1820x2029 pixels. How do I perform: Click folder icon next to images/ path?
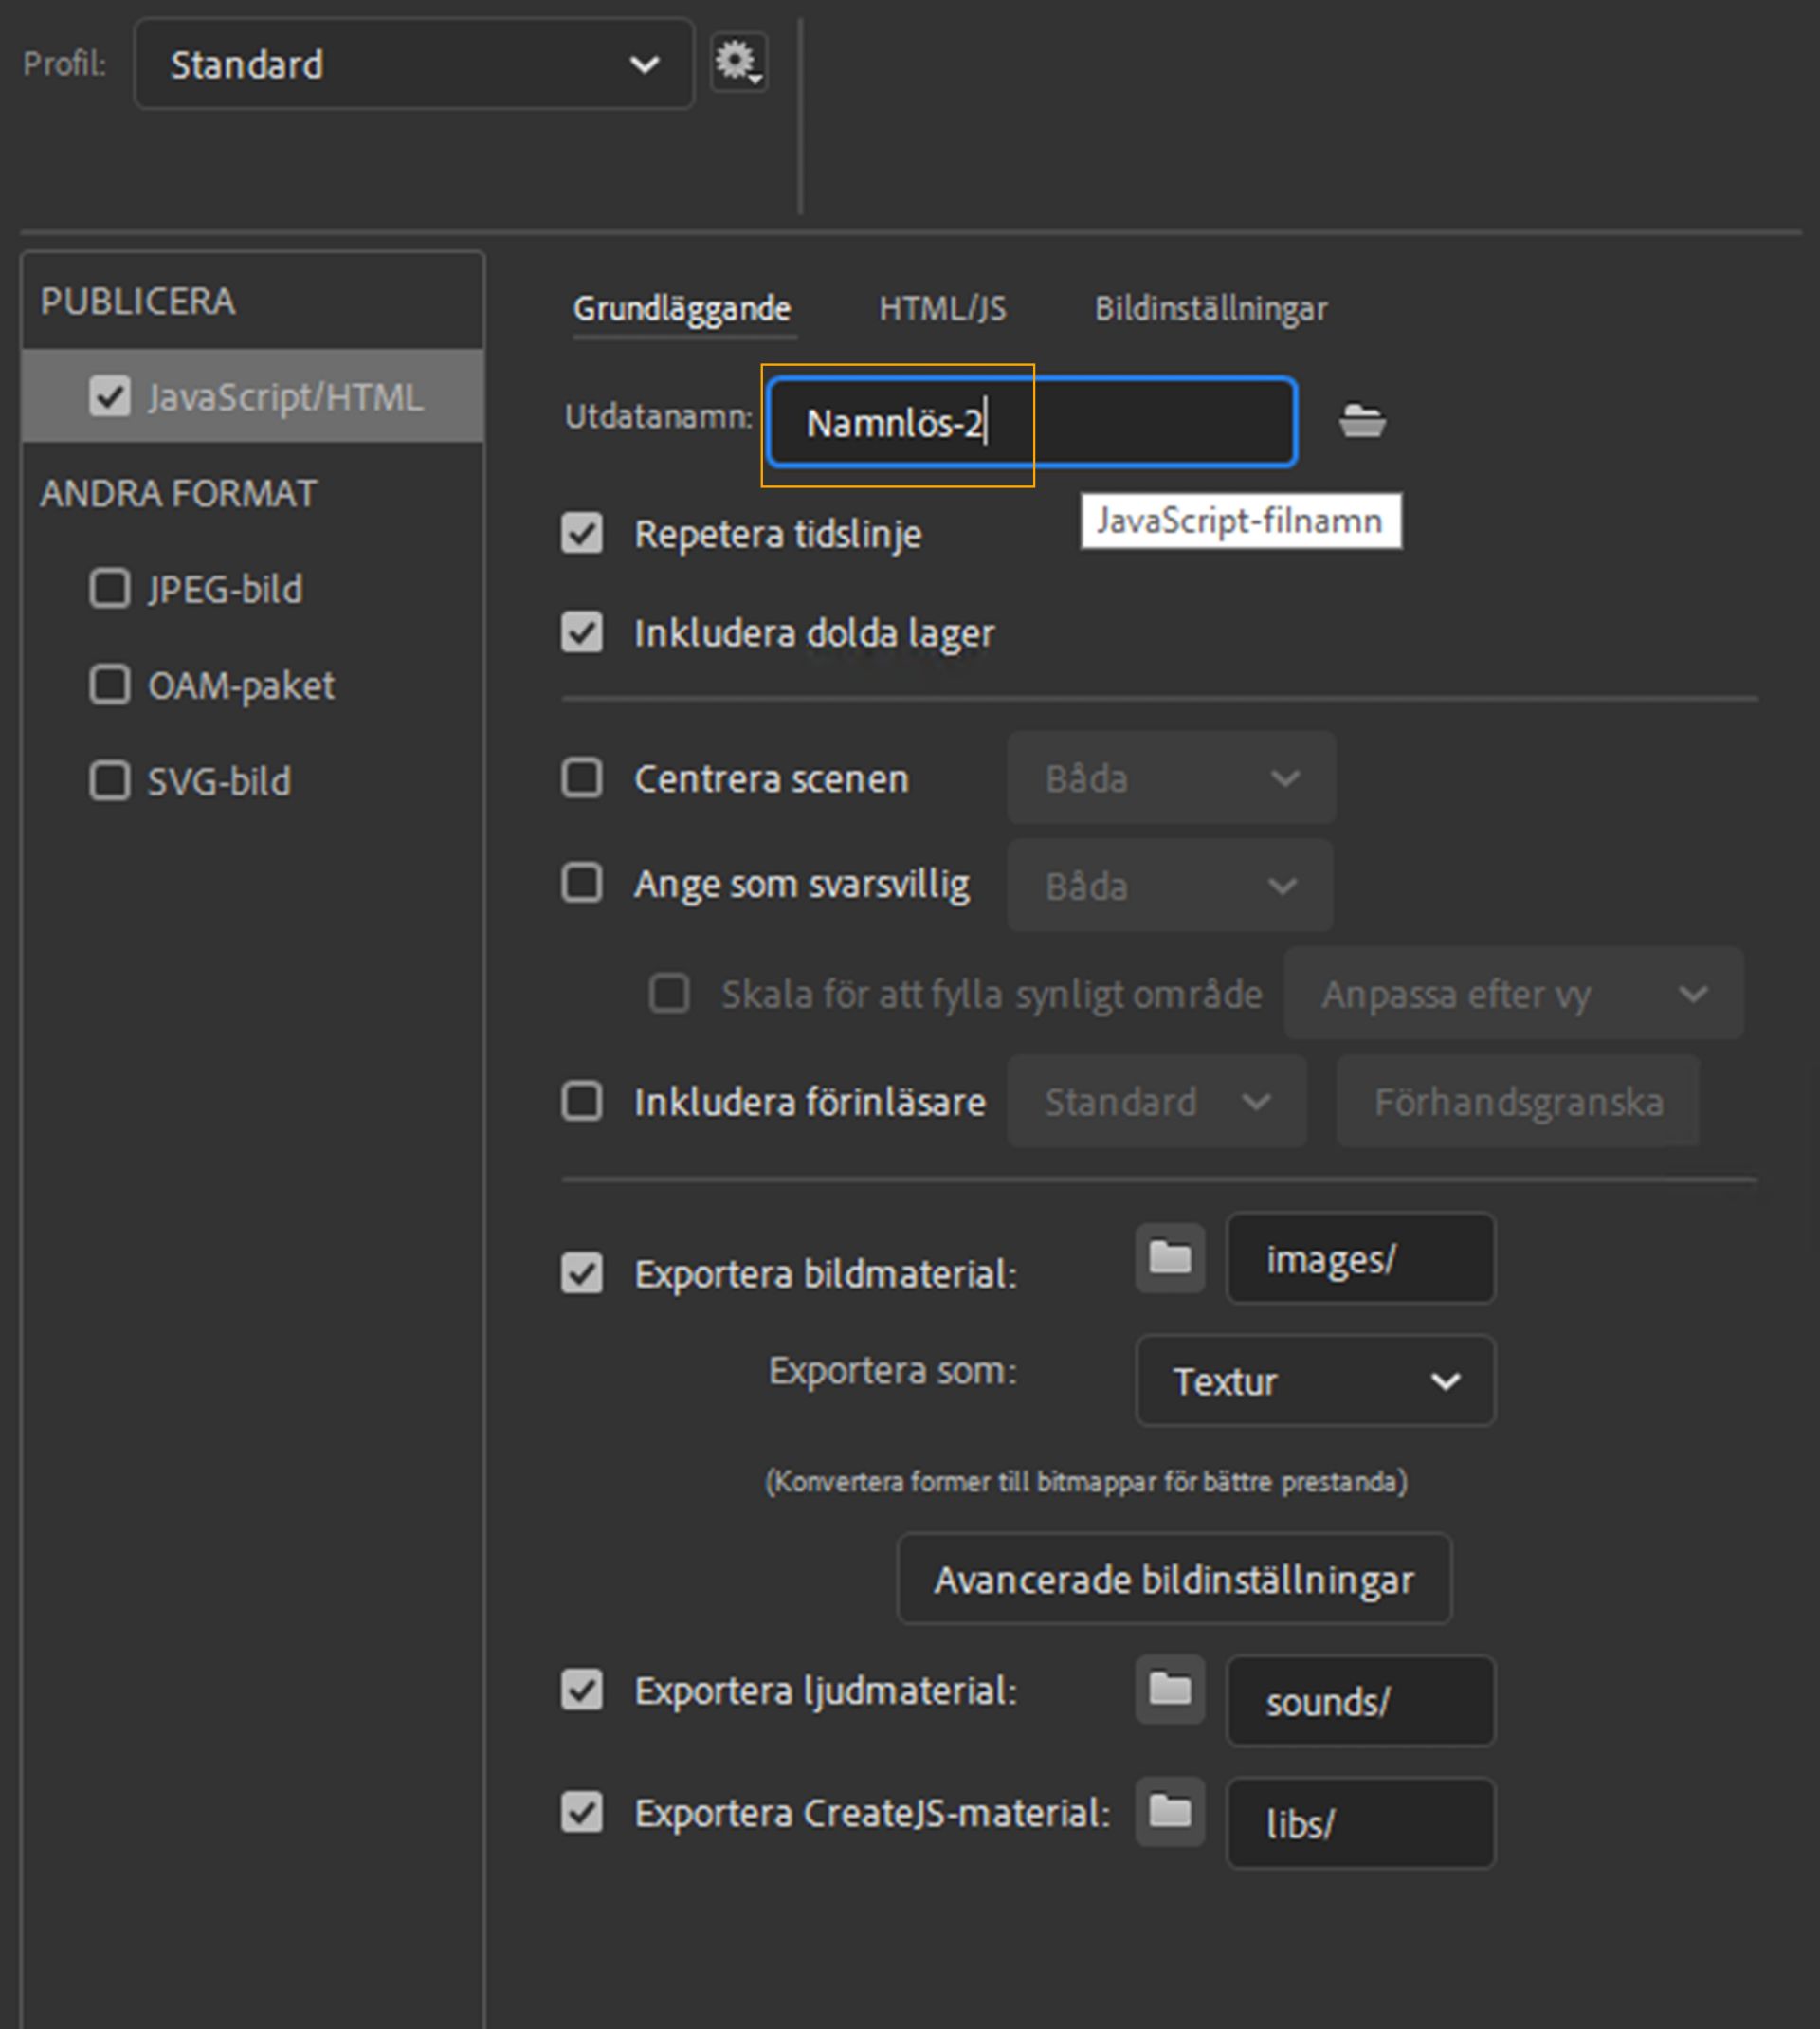(1169, 1257)
